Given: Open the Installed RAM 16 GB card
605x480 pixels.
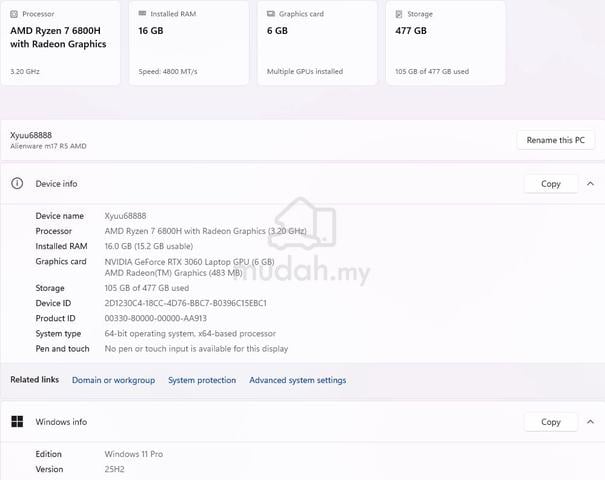Looking at the screenshot, I should (x=189, y=42).
